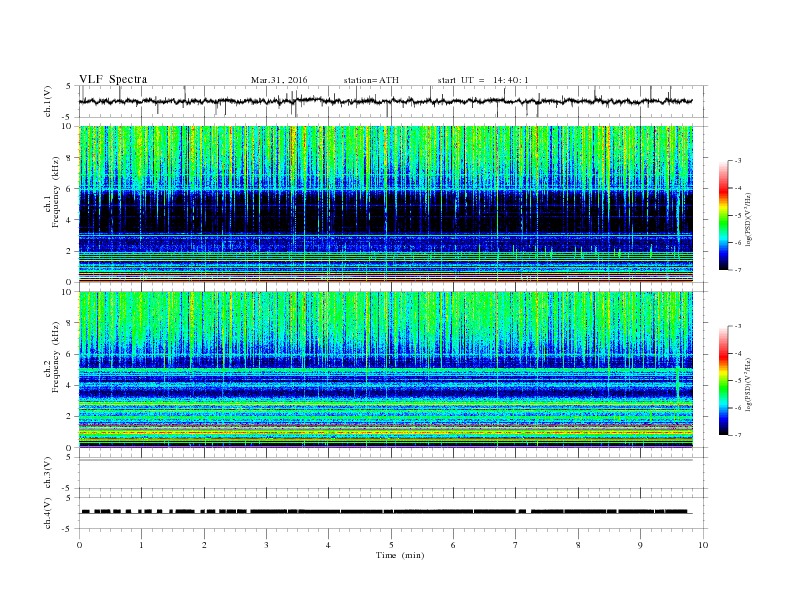Click the '-7' tick on ch.2 colorbar
The image size is (792, 612).
pos(738,435)
